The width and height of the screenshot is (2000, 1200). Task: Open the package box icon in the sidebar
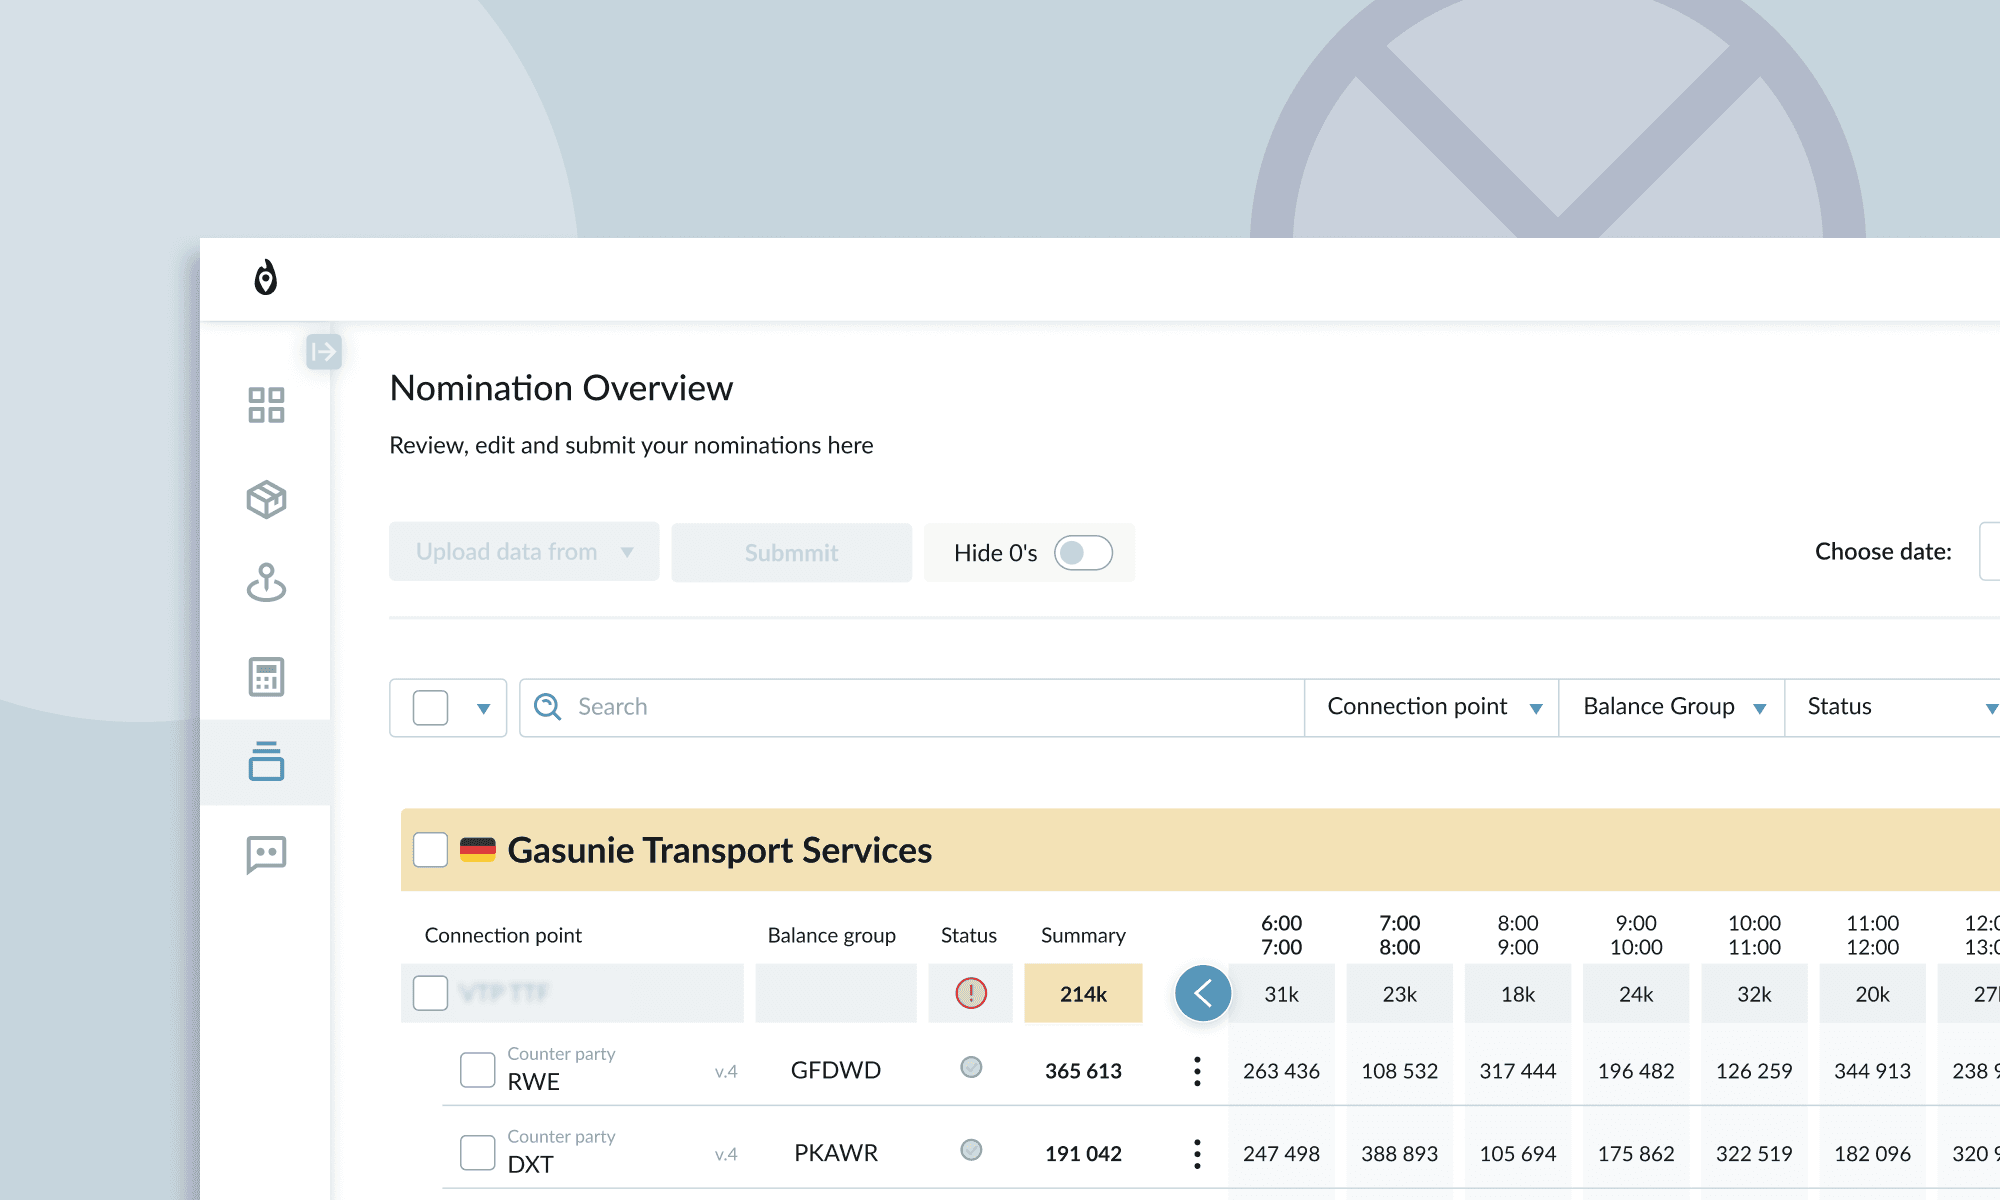266,499
